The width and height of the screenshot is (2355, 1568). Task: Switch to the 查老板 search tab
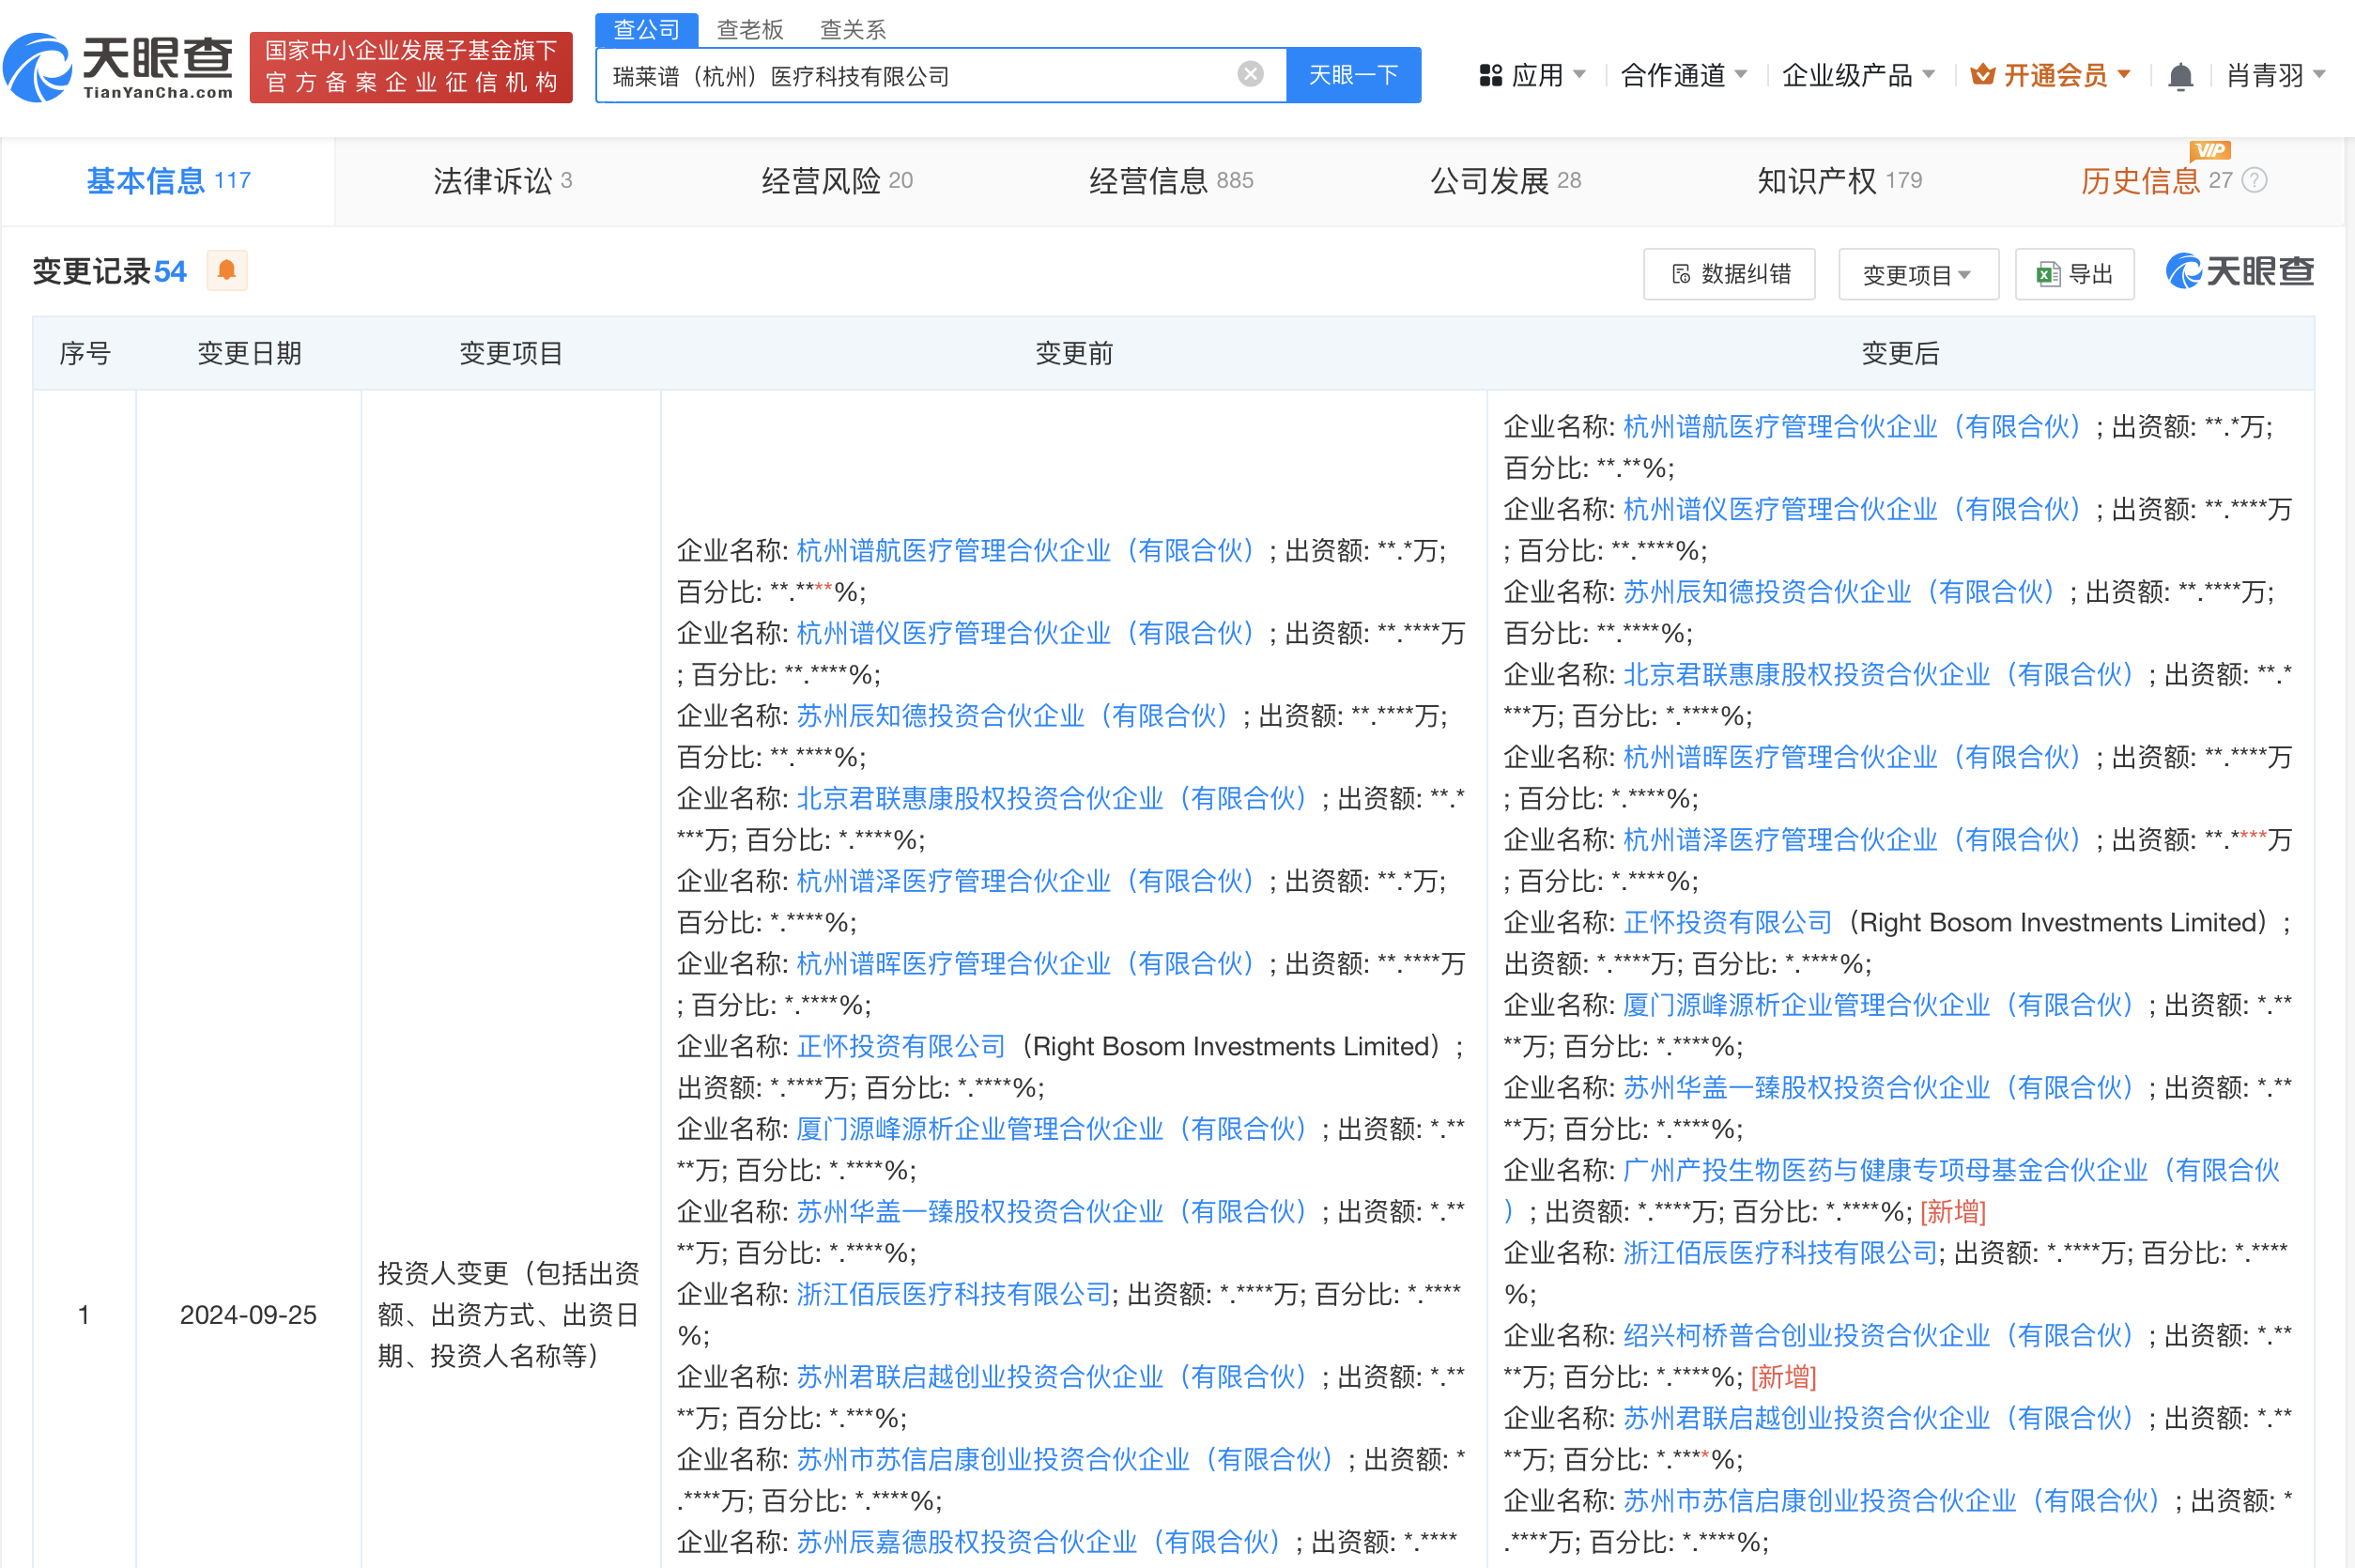[750, 29]
